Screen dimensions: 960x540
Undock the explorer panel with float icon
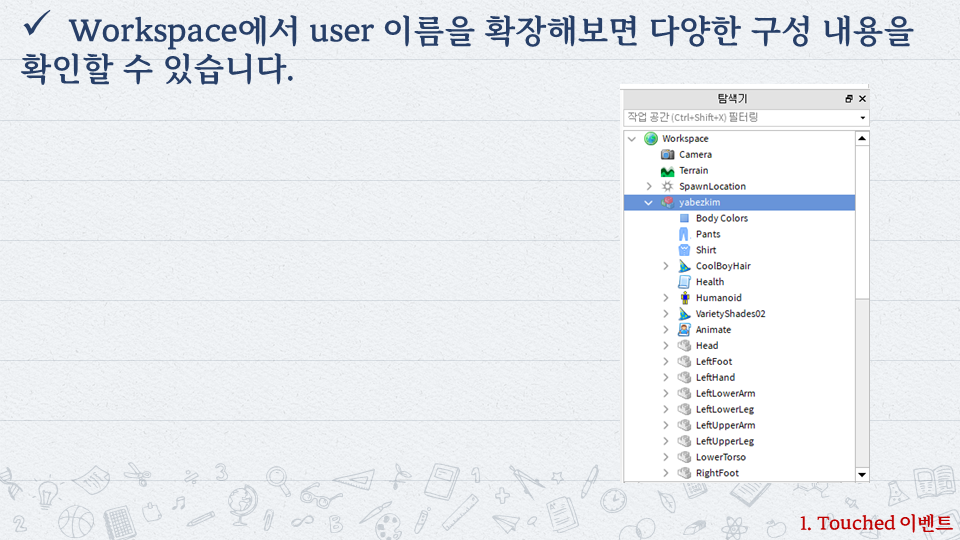point(849,99)
